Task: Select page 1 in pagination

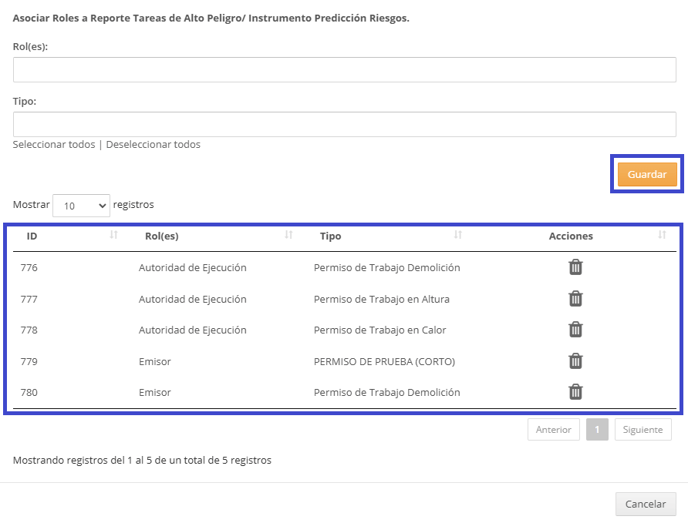Action: (x=597, y=430)
